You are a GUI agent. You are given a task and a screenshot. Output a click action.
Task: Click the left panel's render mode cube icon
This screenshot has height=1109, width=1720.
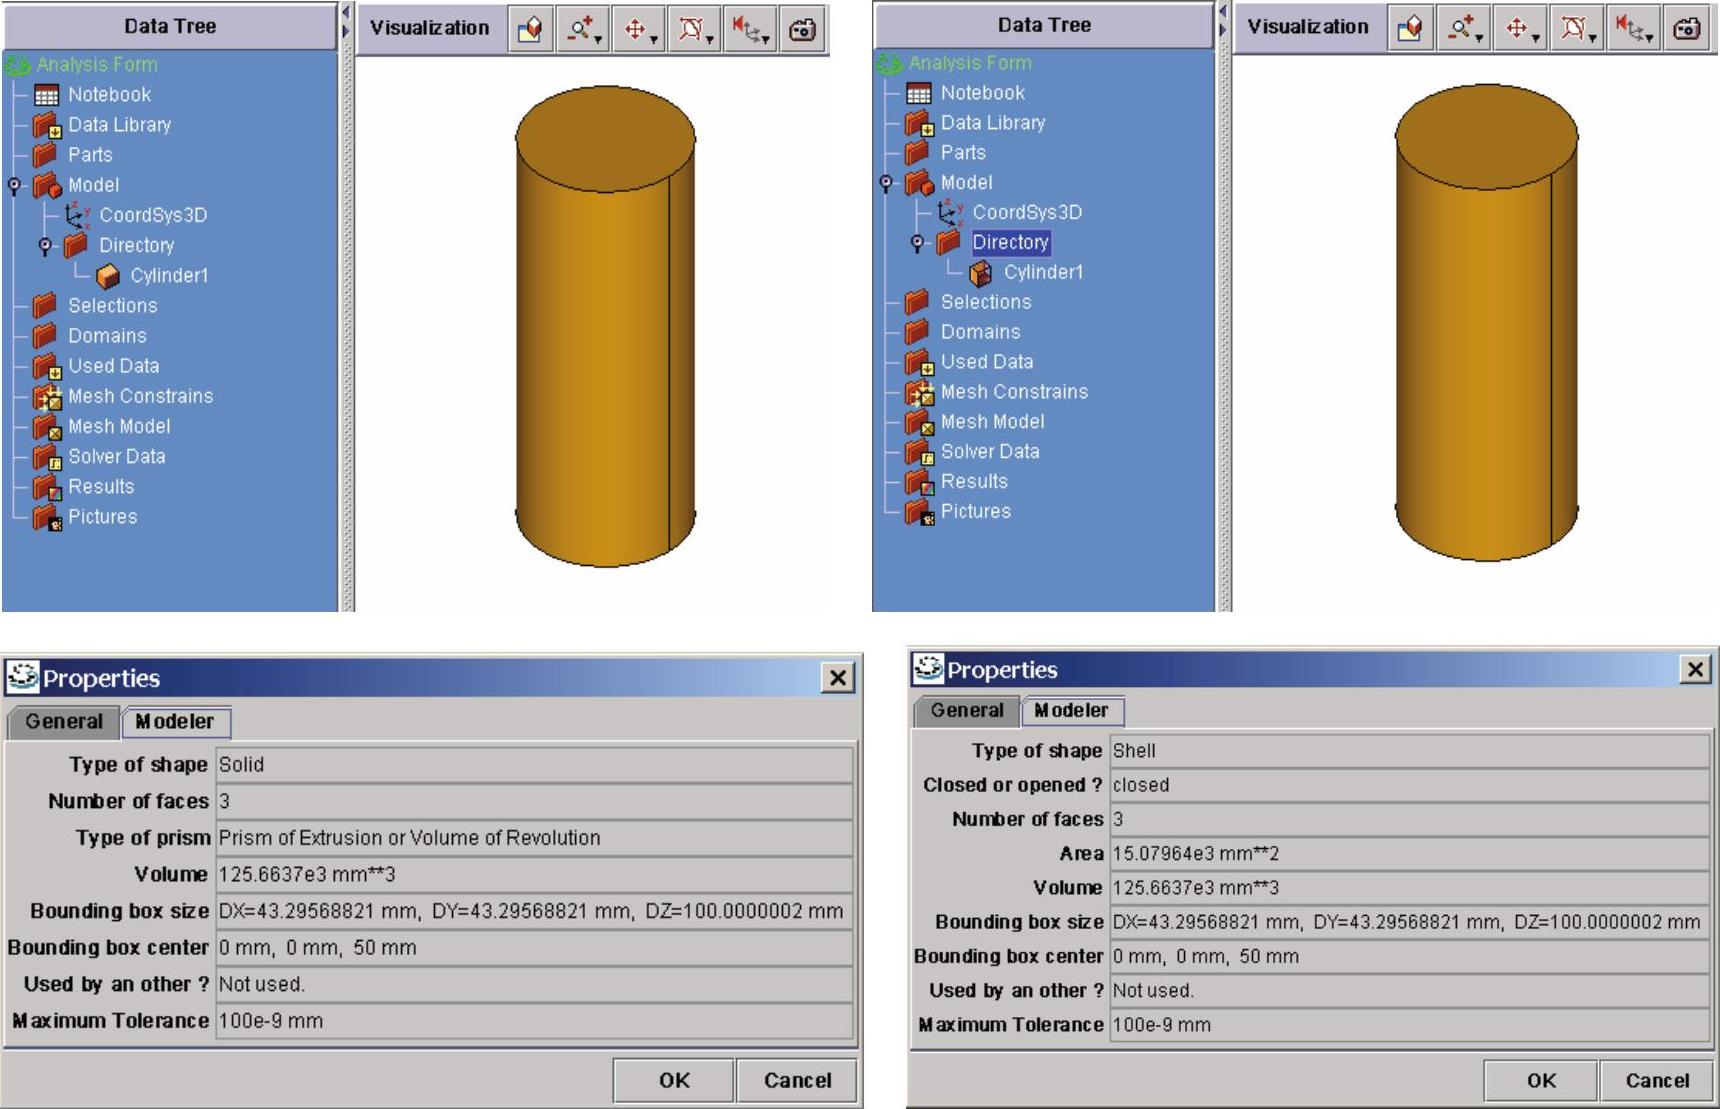coord(529,30)
